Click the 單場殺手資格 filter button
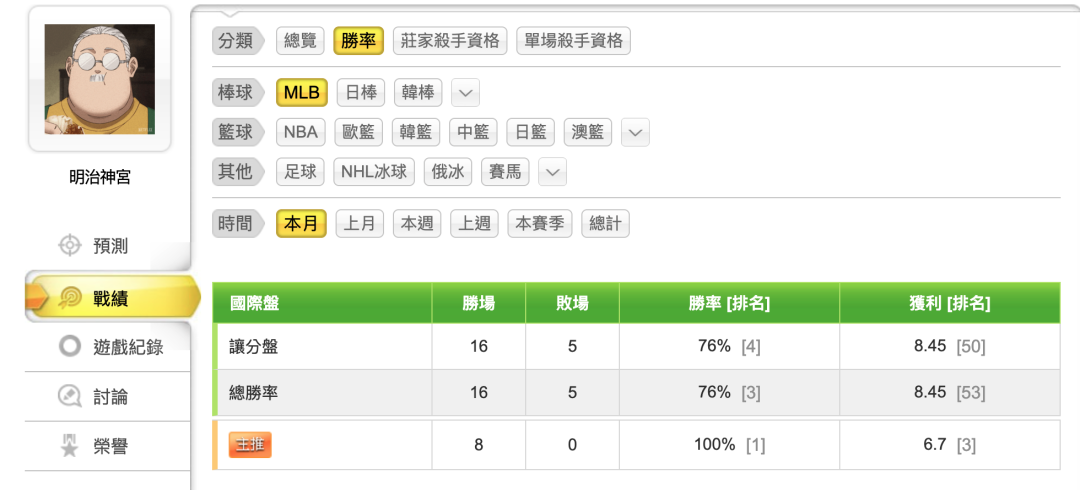Screen dimensions: 1080x490 (x=573, y=41)
